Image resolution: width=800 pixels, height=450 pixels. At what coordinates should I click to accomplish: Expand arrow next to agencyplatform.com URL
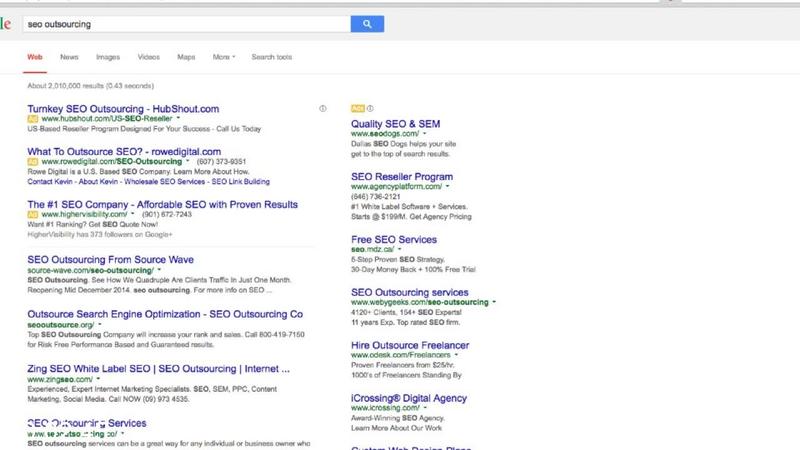click(x=447, y=187)
